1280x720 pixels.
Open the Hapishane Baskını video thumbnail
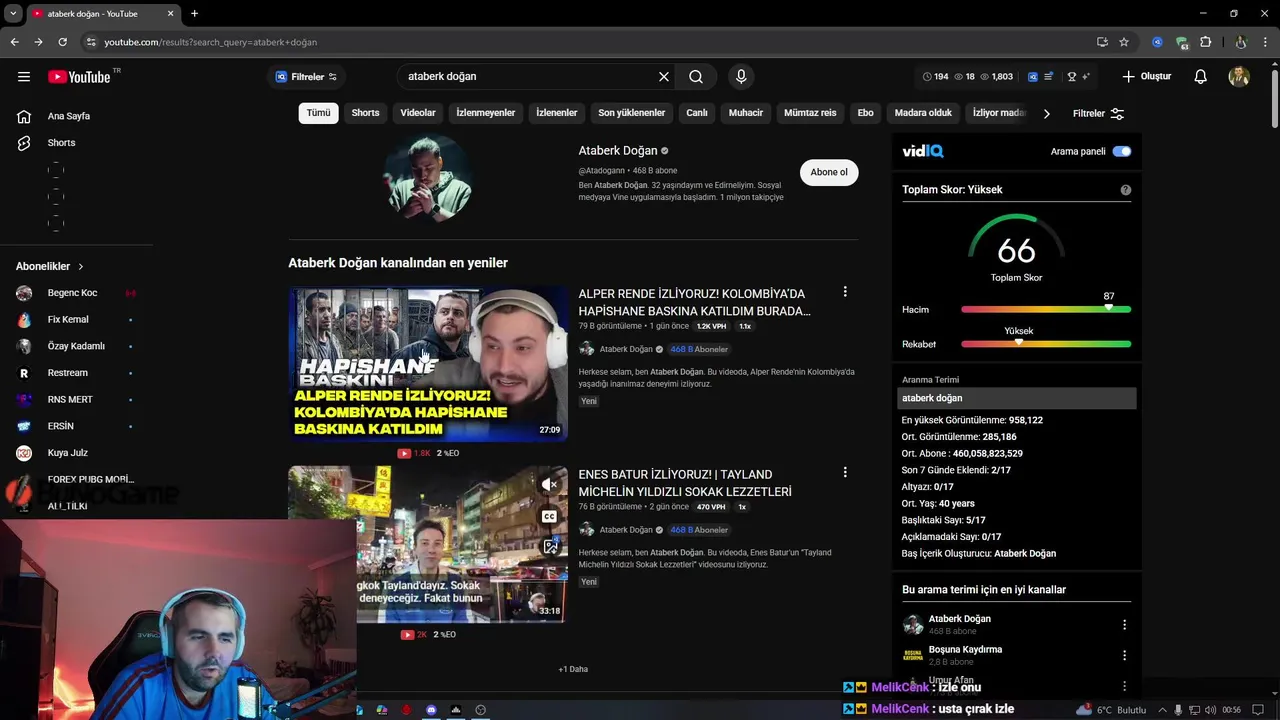pos(428,364)
